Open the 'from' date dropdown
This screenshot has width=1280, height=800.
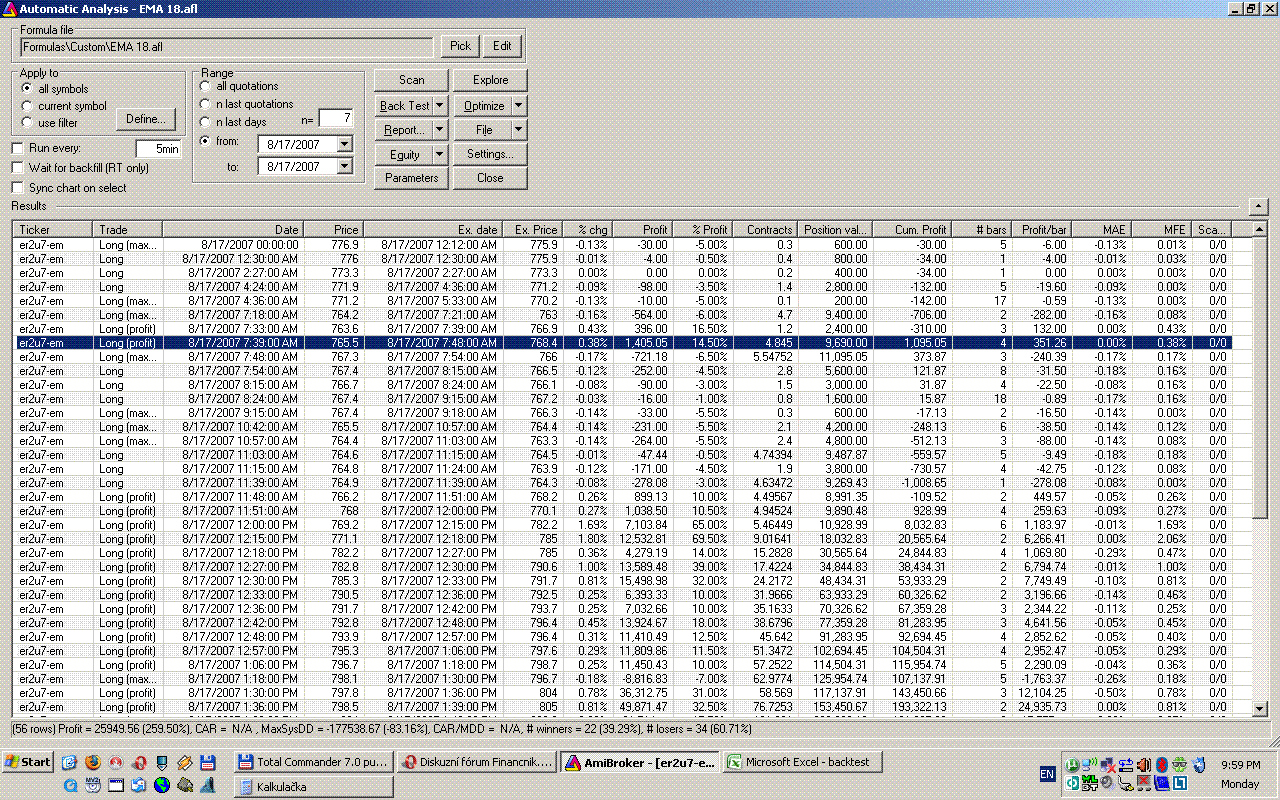pyautogui.click(x=345, y=143)
